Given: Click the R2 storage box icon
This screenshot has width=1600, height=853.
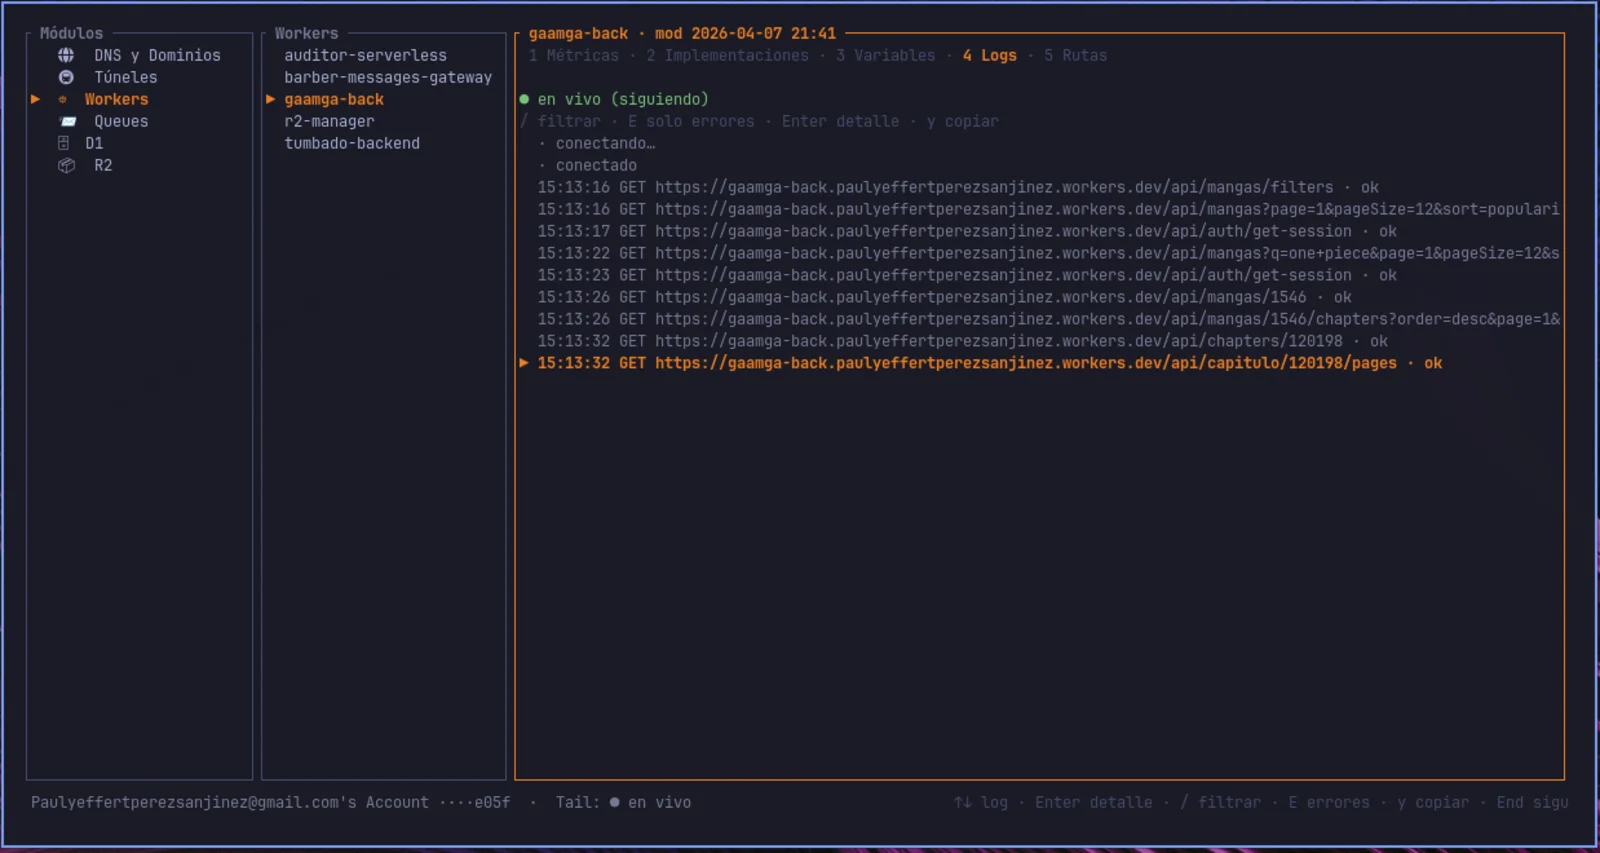Looking at the screenshot, I should 66,165.
